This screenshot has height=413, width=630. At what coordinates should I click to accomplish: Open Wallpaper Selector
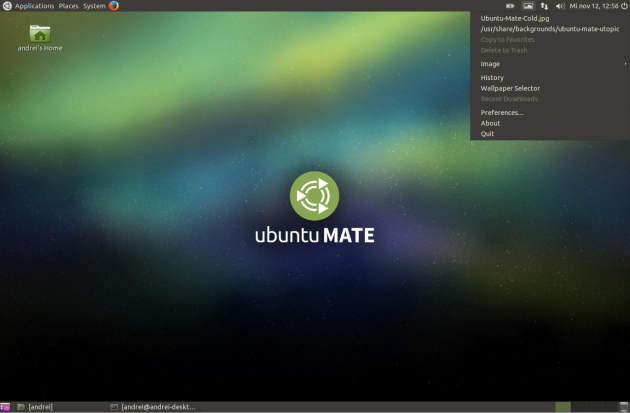coord(510,88)
